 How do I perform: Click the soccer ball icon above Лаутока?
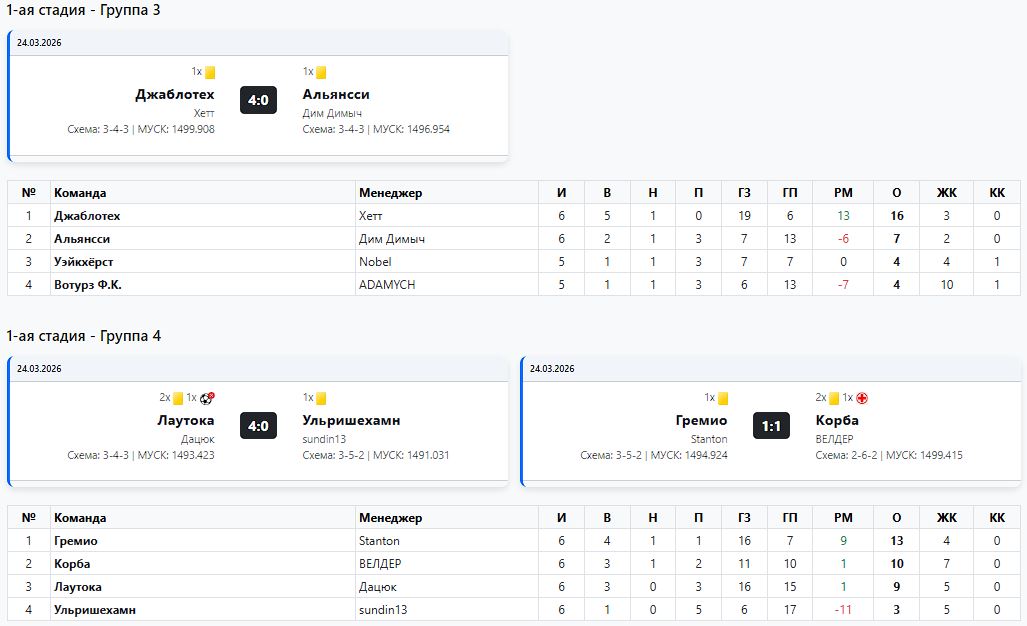207,398
